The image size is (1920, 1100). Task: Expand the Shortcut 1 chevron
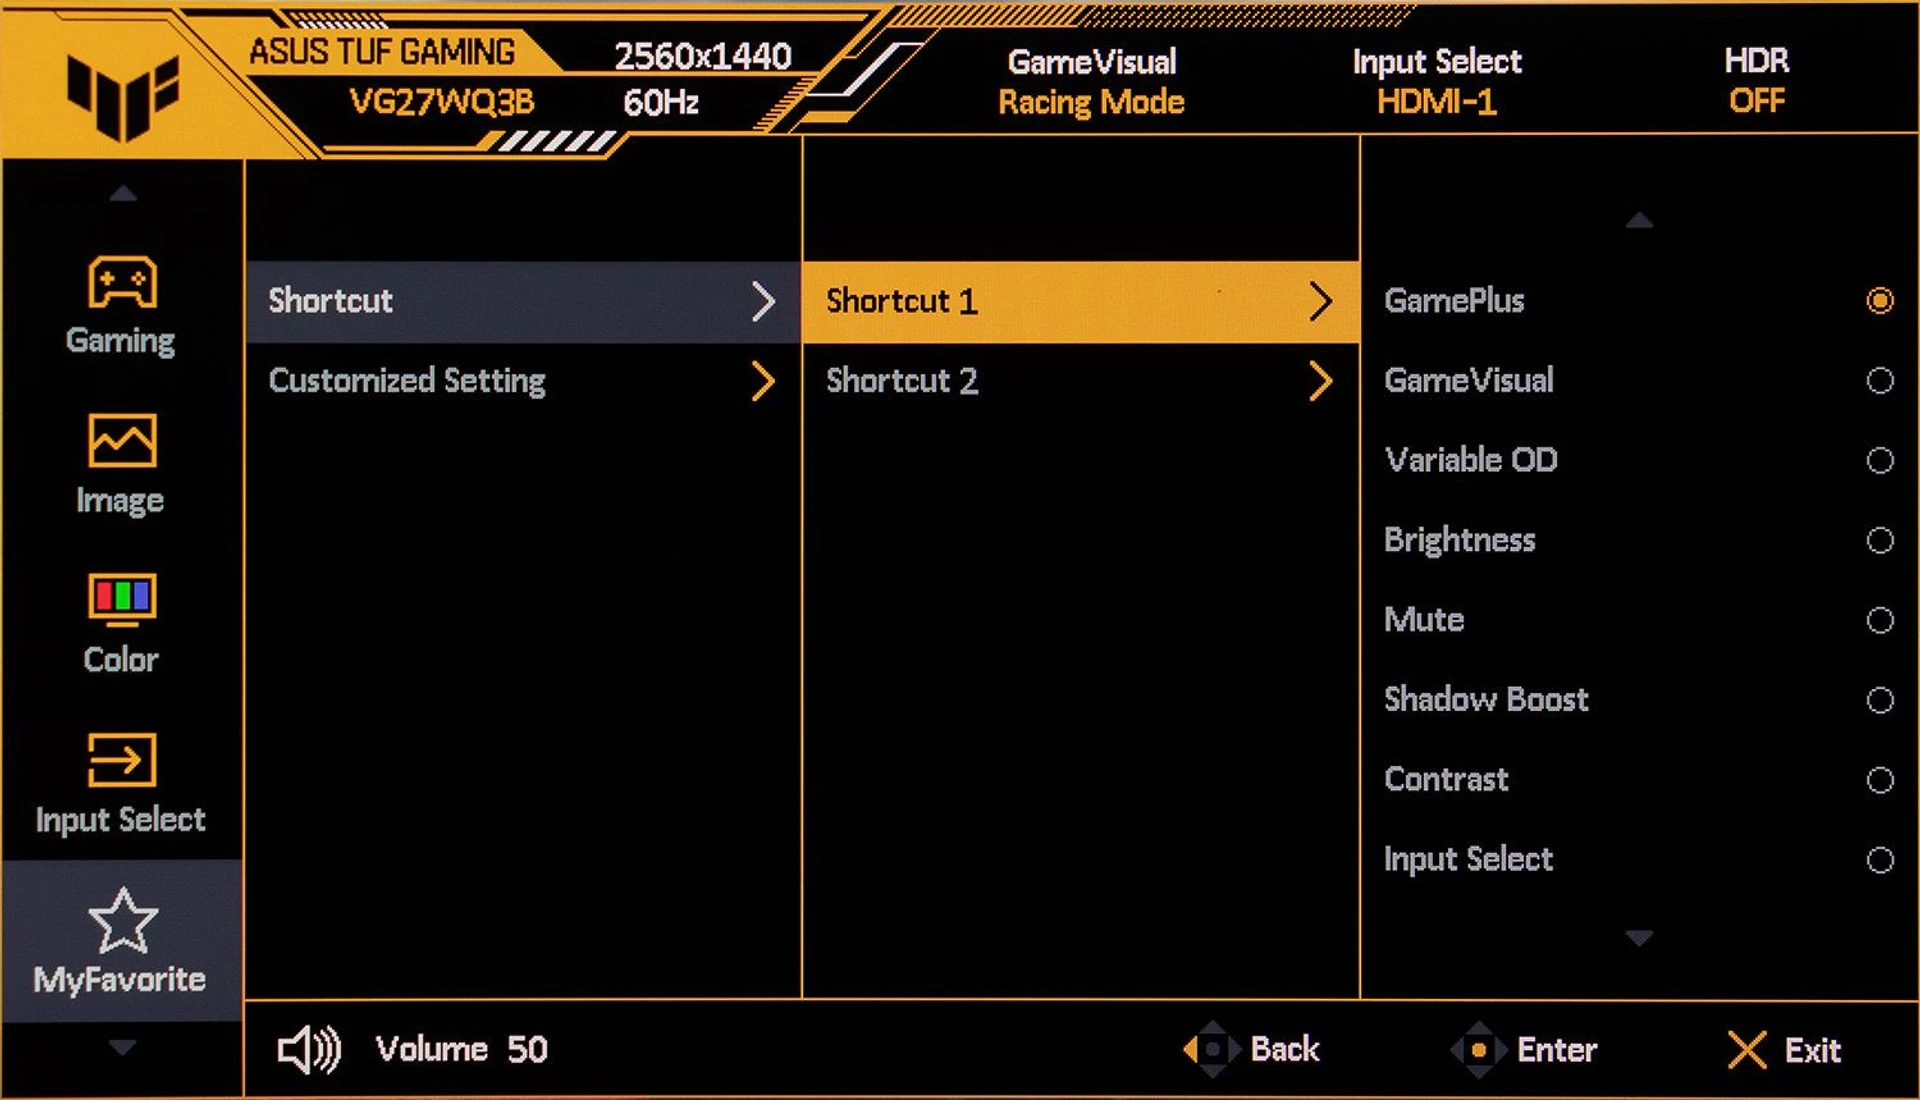coord(1320,301)
